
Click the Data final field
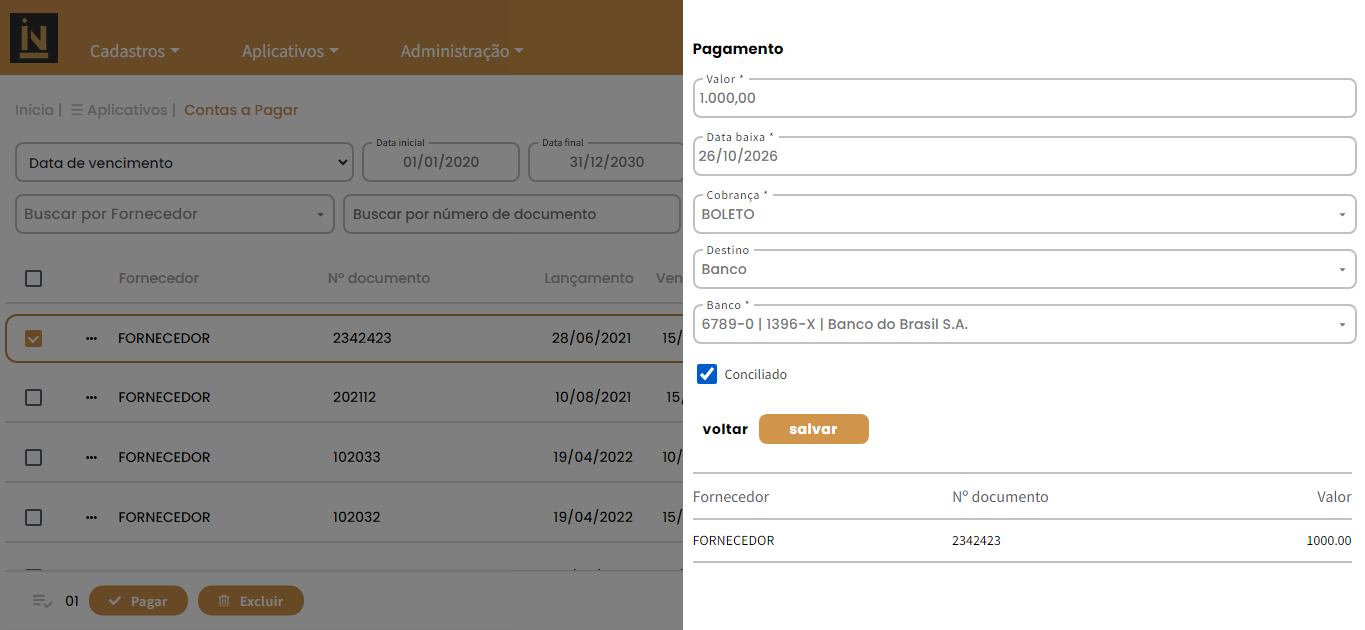606,162
